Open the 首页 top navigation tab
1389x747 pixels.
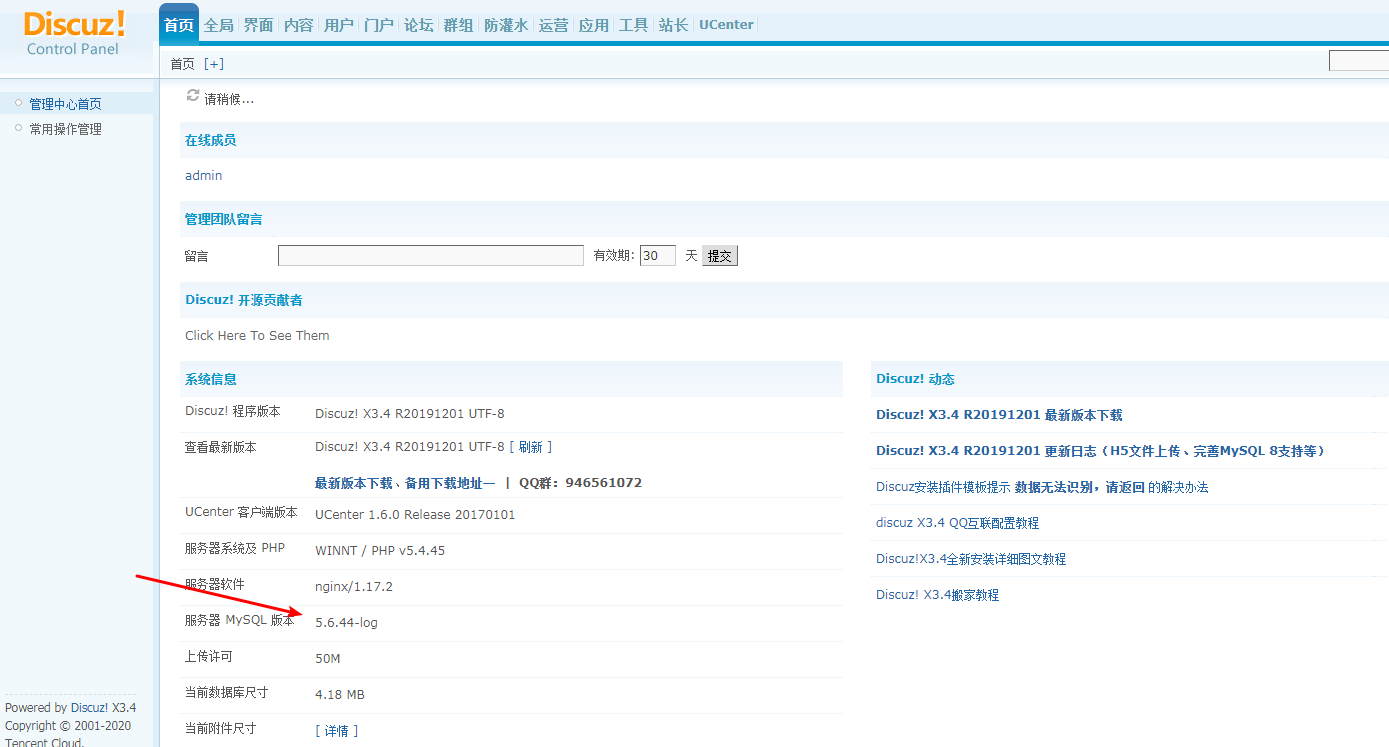pyautogui.click(x=179, y=25)
